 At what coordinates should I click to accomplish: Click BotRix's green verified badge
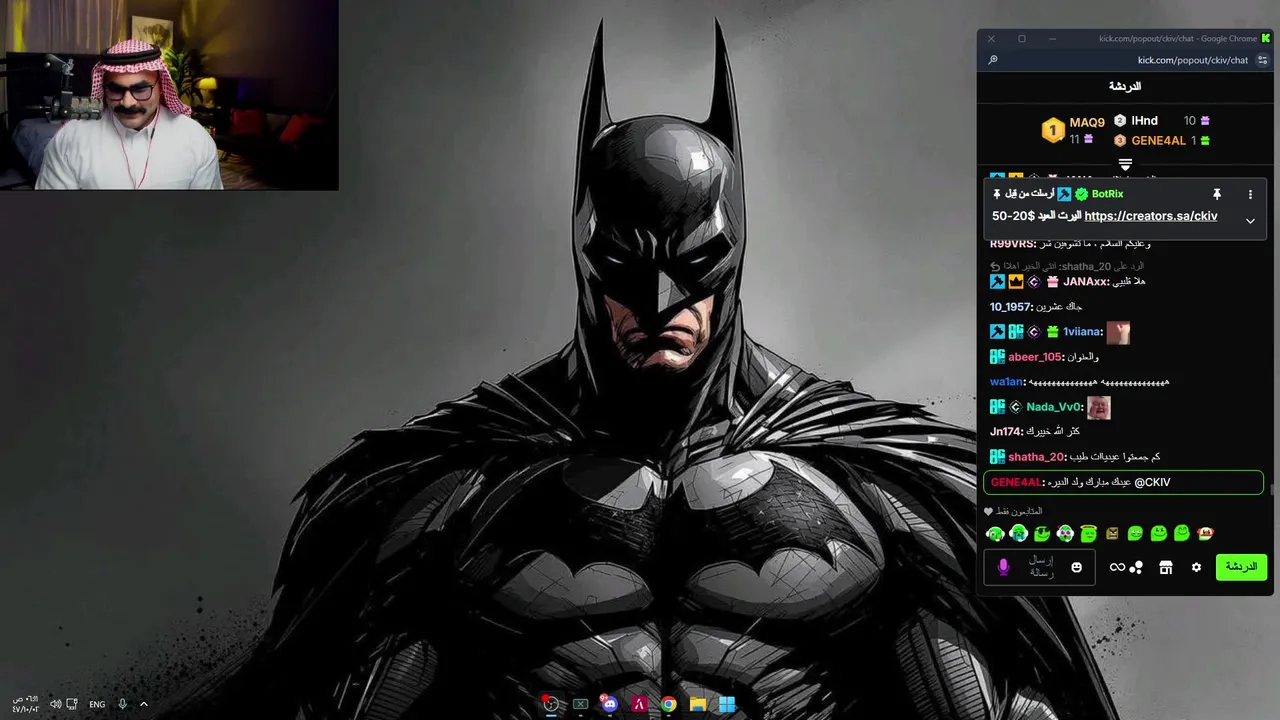(1081, 194)
